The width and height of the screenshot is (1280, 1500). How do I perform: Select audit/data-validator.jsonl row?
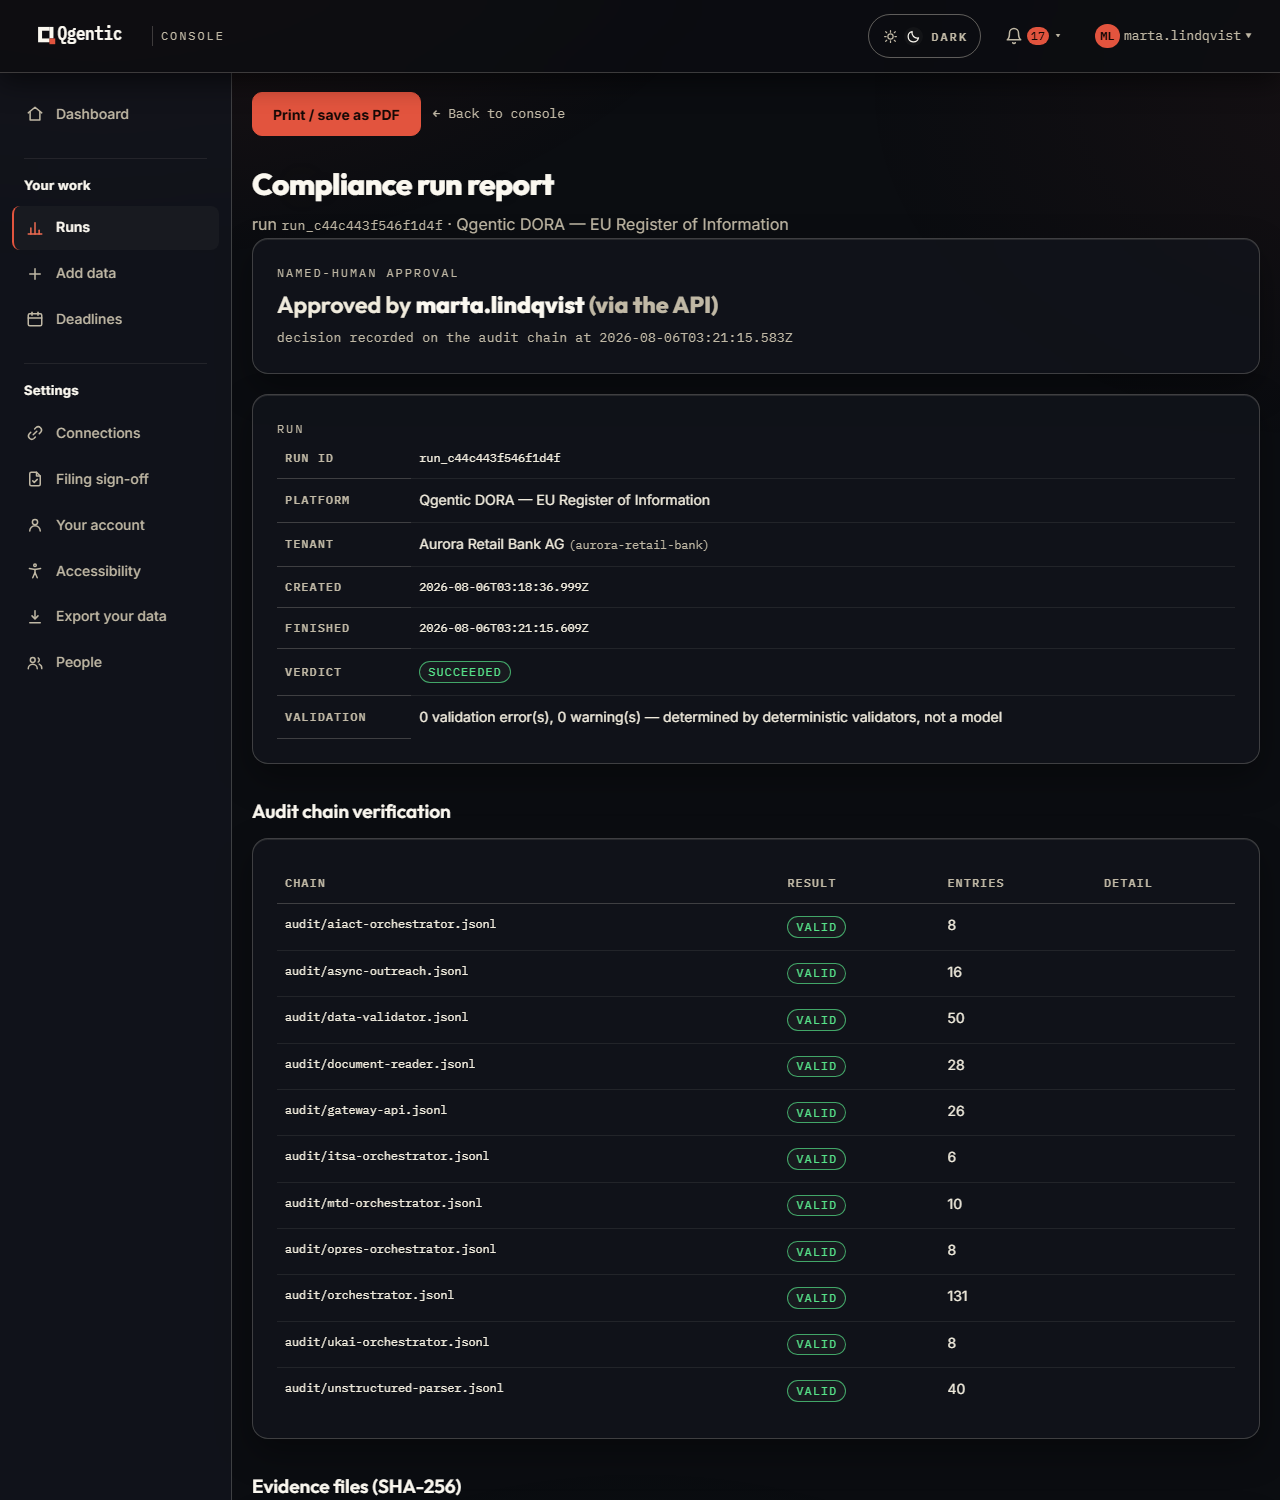coord(756,1020)
